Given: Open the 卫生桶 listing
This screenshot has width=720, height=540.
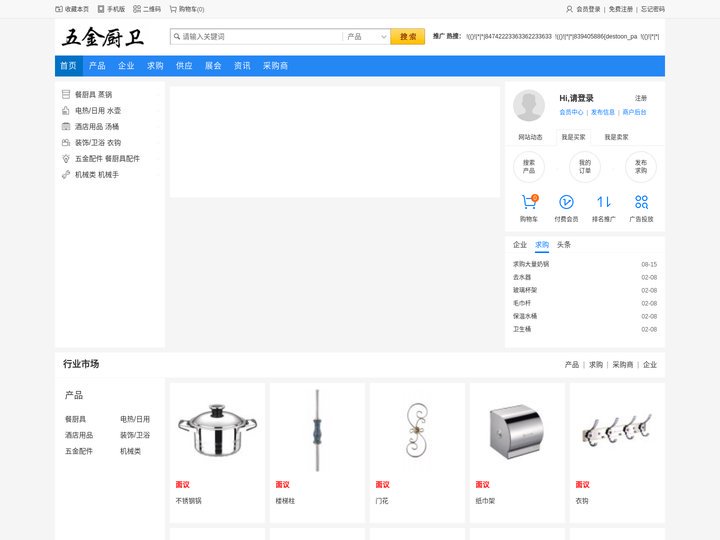Looking at the screenshot, I should tap(522, 329).
